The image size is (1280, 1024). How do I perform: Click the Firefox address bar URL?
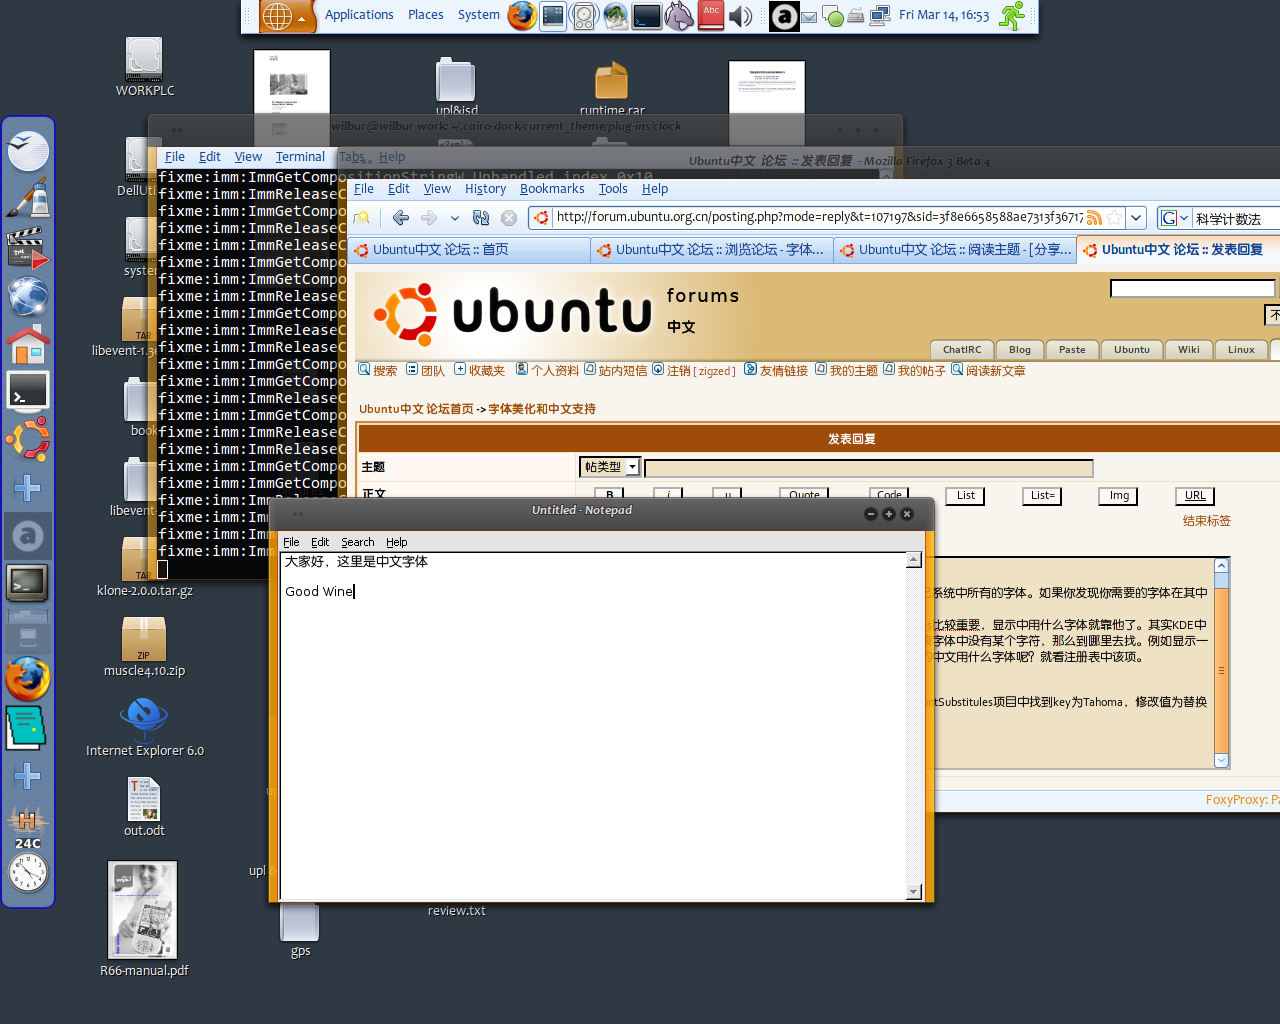tap(819, 218)
